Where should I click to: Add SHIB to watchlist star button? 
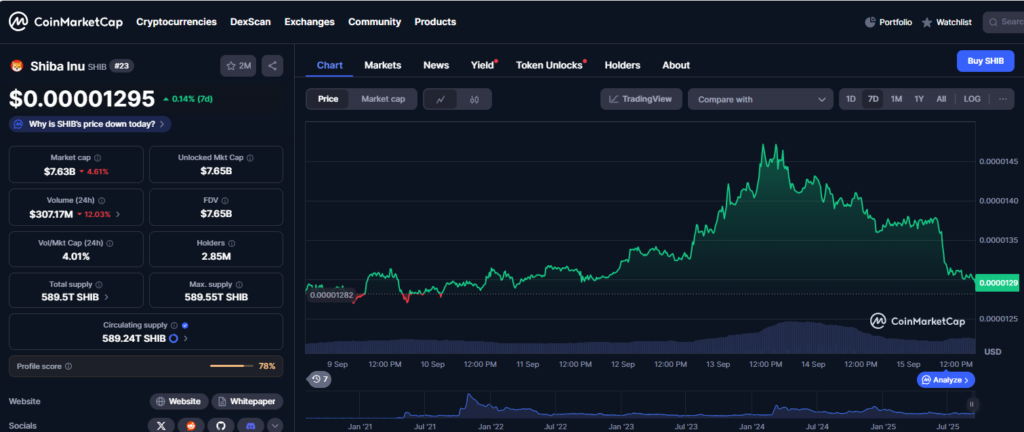pyautogui.click(x=238, y=66)
